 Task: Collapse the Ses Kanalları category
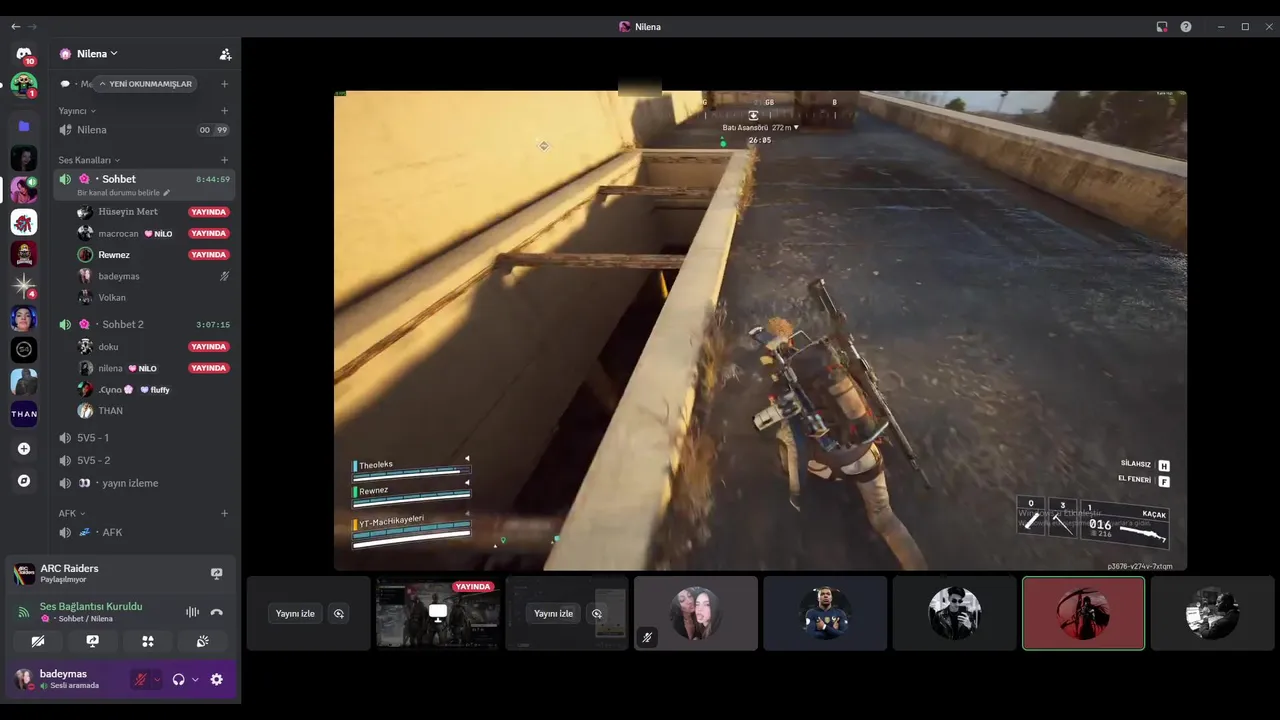(x=89, y=160)
